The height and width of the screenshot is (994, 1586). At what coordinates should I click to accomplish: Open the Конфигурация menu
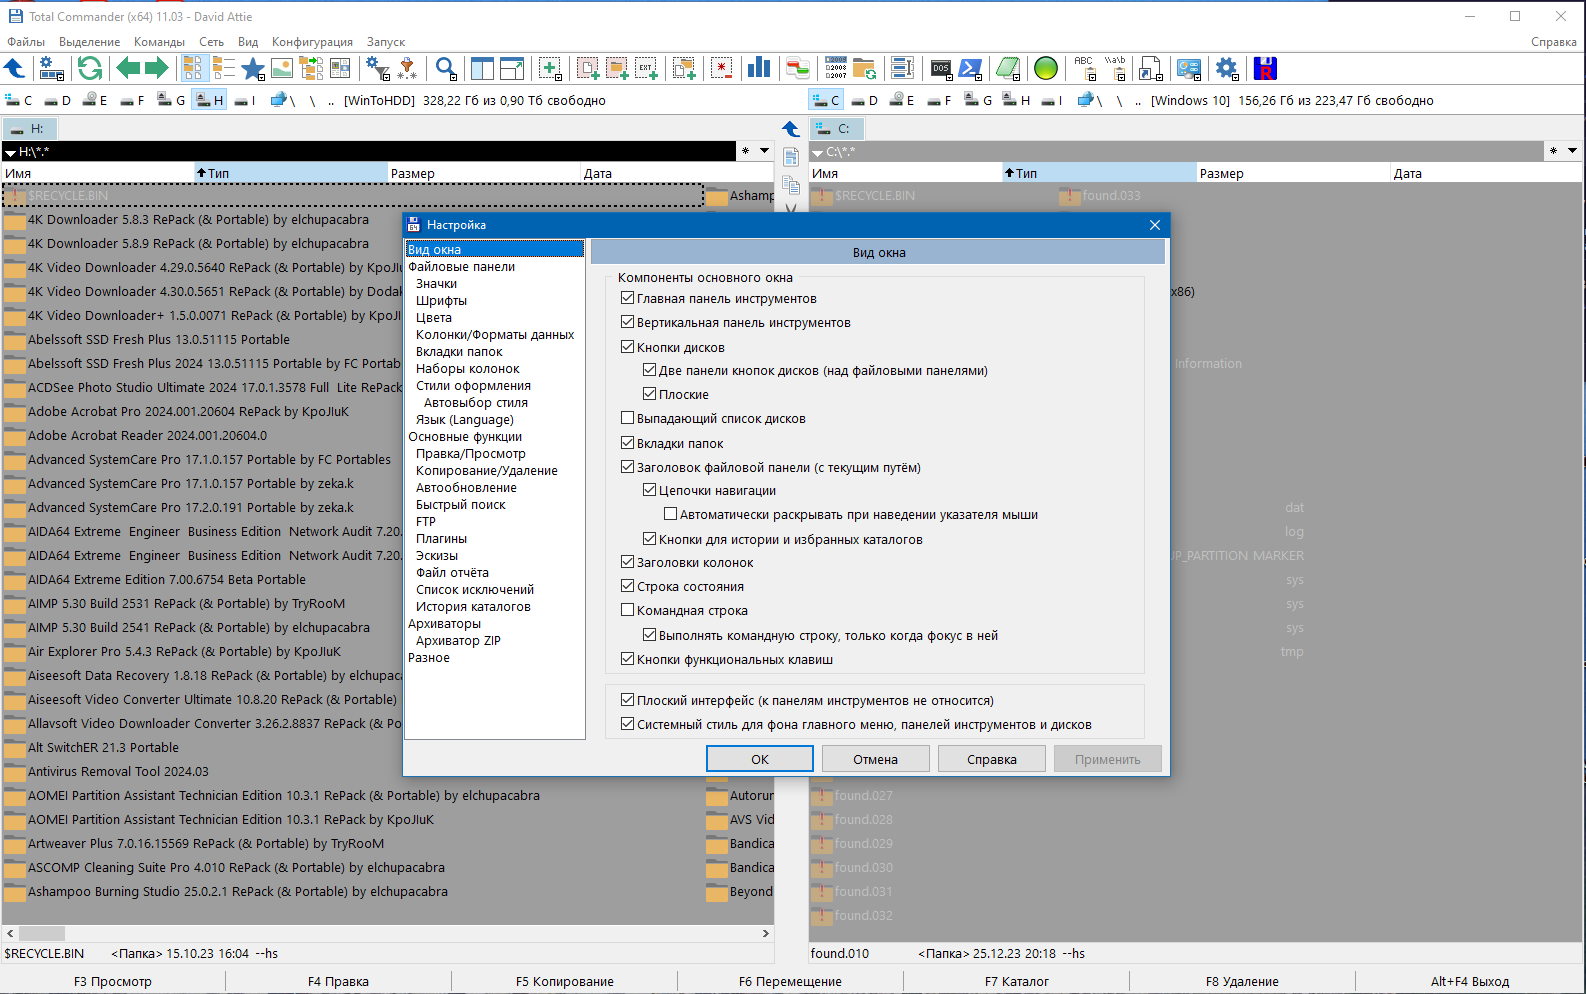pyautogui.click(x=312, y=42)
